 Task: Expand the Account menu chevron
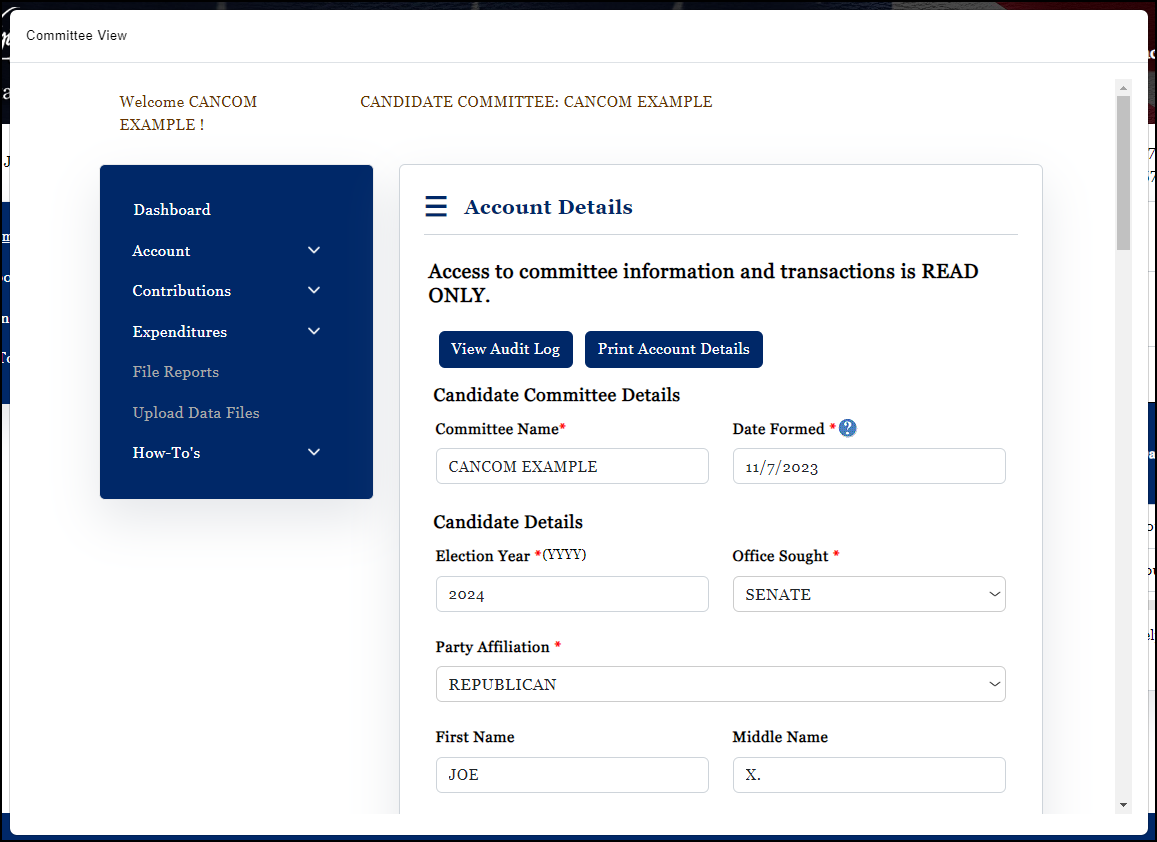[x=314, y=250]
